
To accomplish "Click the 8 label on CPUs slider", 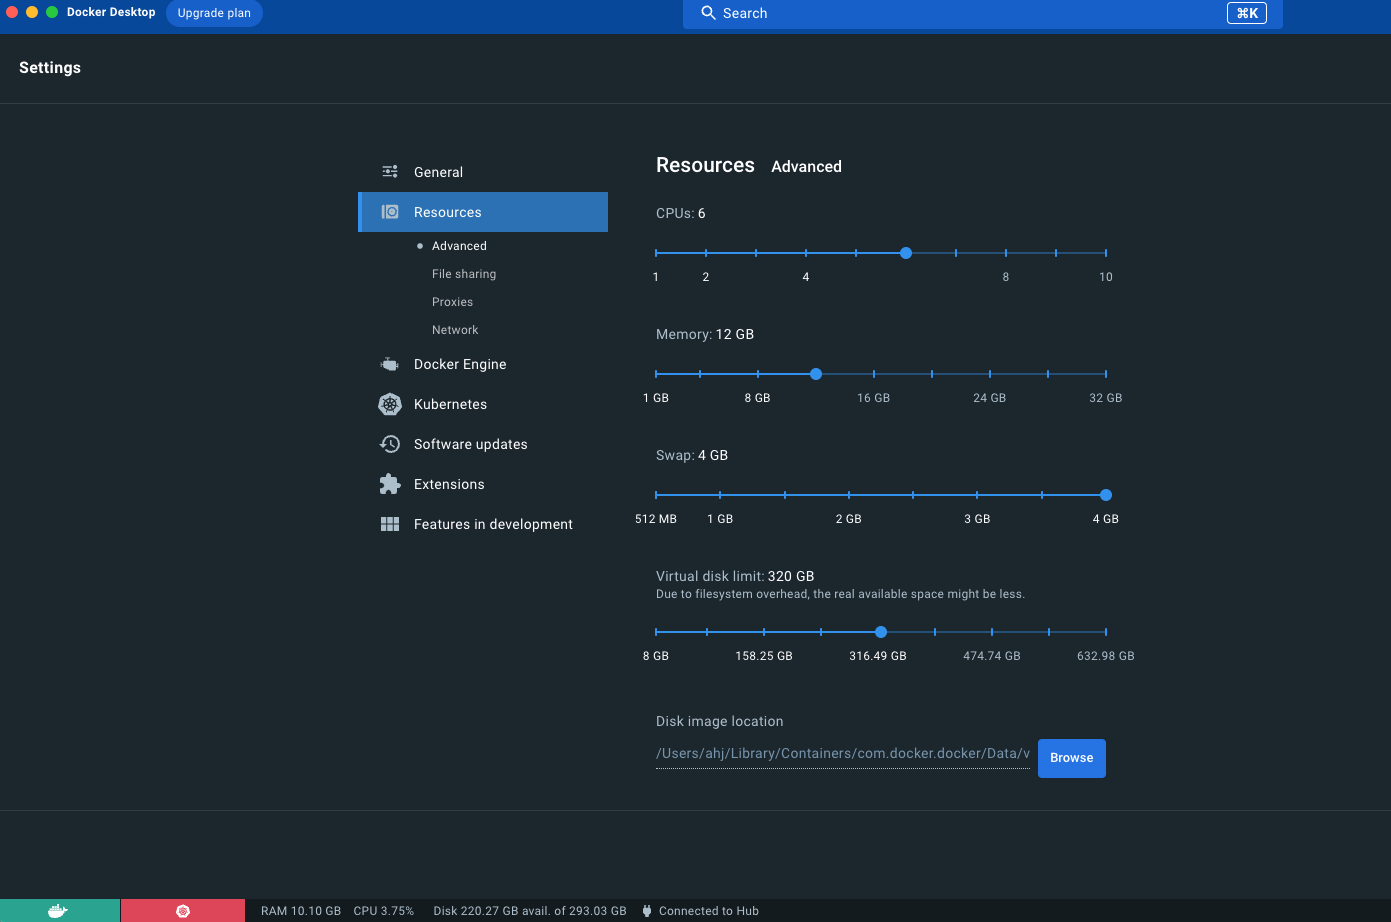I will point(1006,277).
